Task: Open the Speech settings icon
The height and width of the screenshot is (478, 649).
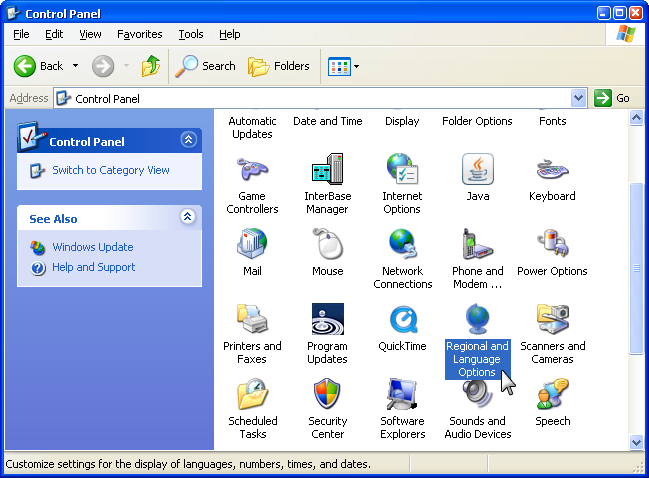Action: (553, 394)
